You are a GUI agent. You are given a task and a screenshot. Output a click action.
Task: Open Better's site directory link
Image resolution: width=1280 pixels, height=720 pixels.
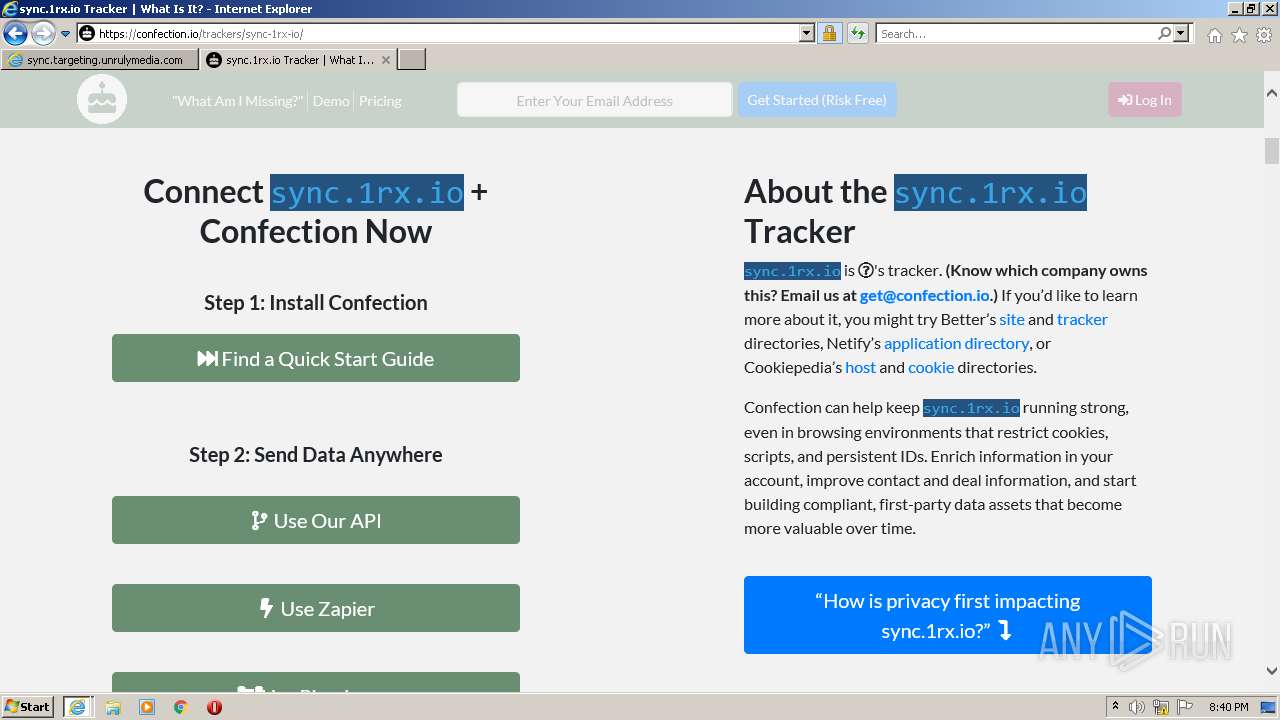(x=1012, y=319)
